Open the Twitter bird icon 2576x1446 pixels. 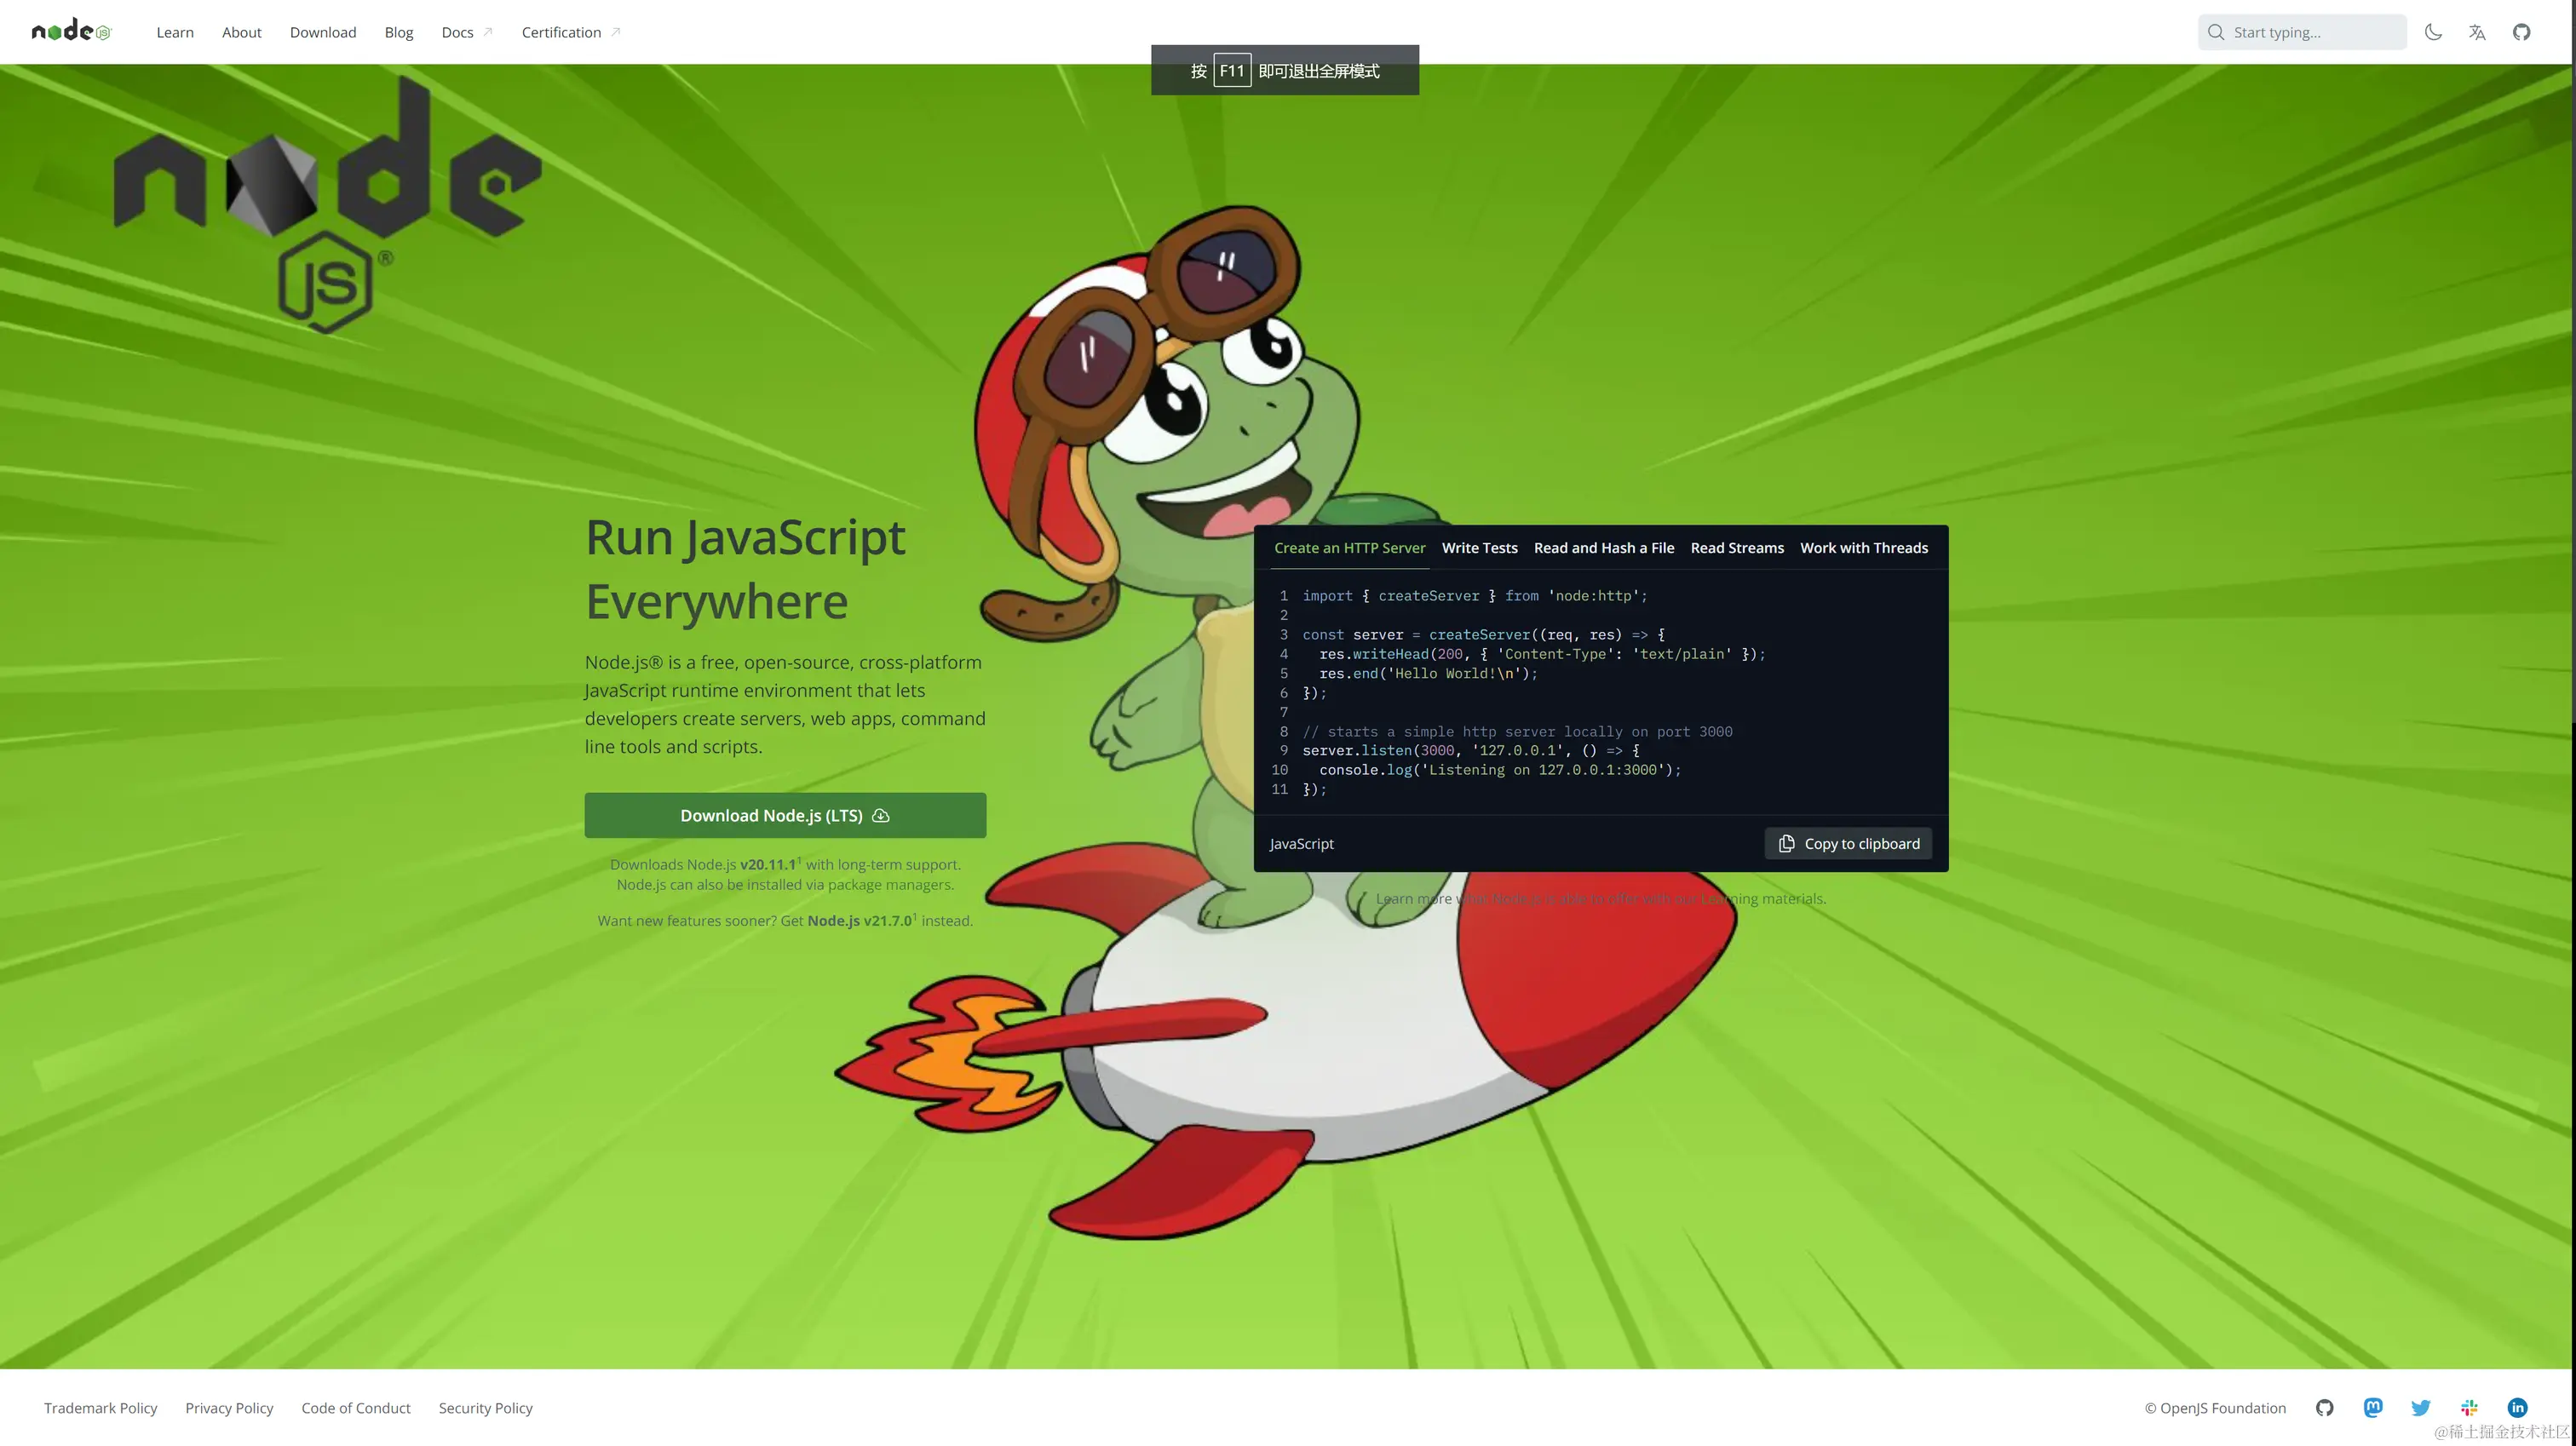coord(2420,1407)
